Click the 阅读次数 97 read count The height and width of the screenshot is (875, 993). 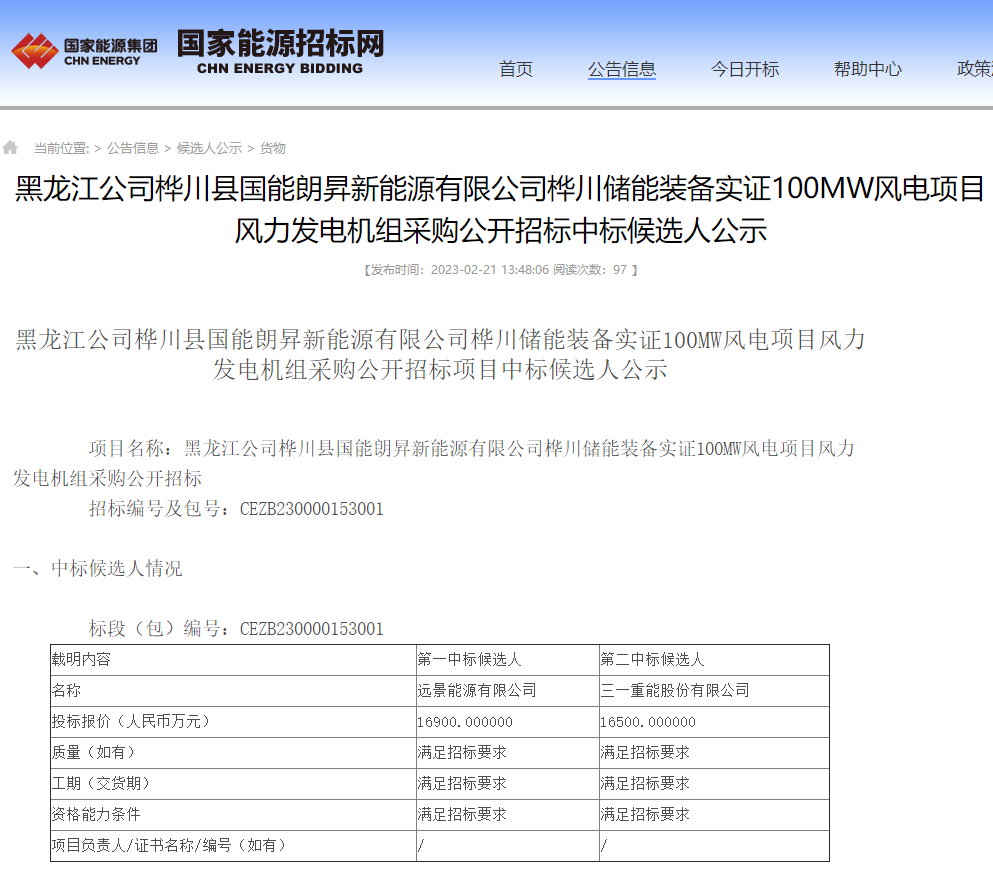click(590, 270)
